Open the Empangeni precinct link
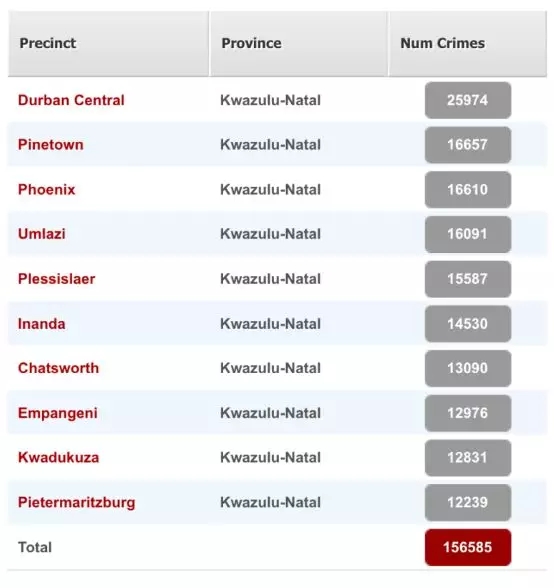Image resolution: width=554 pixels, height=588 pixels. (58, 413)
